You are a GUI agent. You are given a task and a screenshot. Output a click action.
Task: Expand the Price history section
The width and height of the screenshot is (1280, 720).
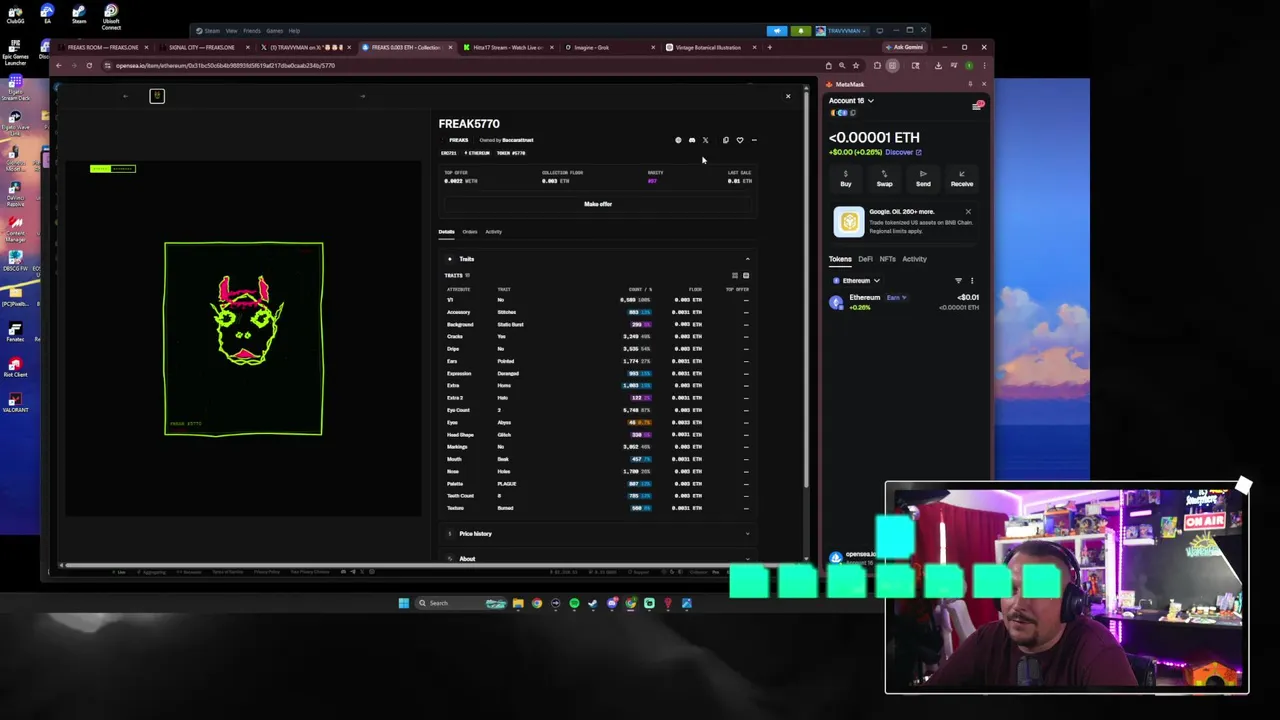[x=598, y=534]
